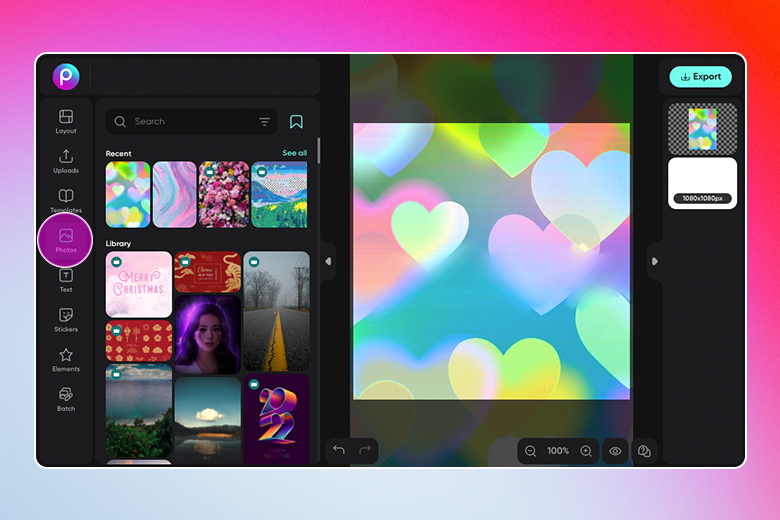
Task: Click the Picsart logo
Action: (x=66, y=77)
